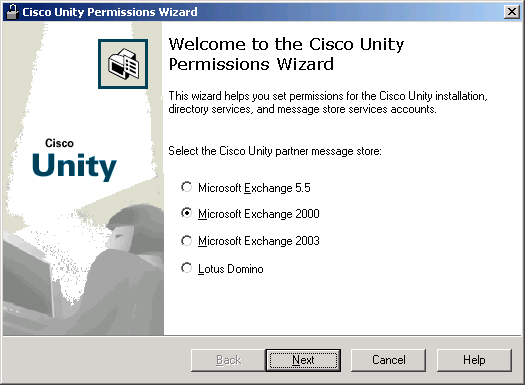Open Help for this wizard
This screenshot has width=525, height=385.
[474, 360]
